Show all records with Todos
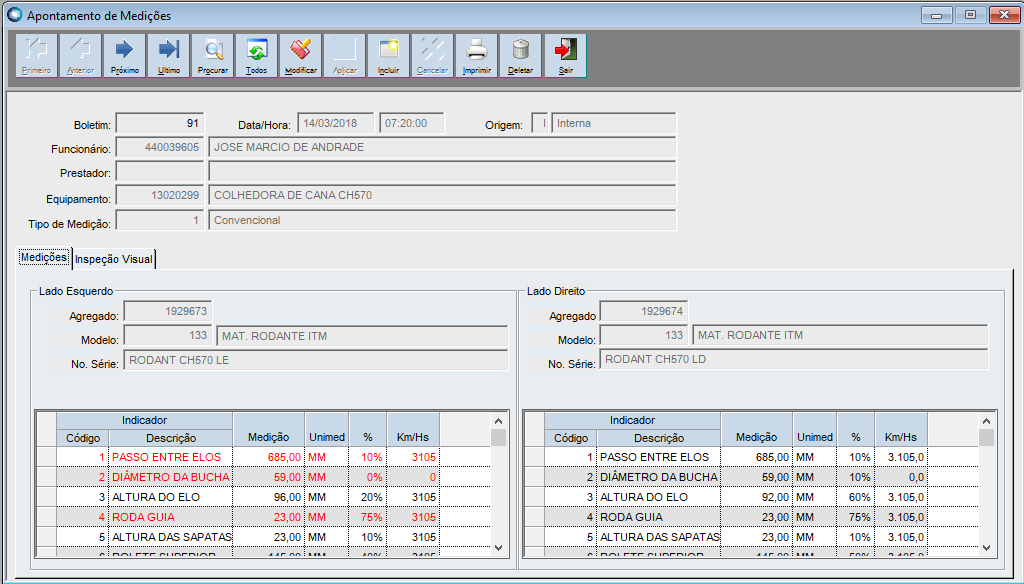This screenshot has height=584, width=1024. coord(257,56)
